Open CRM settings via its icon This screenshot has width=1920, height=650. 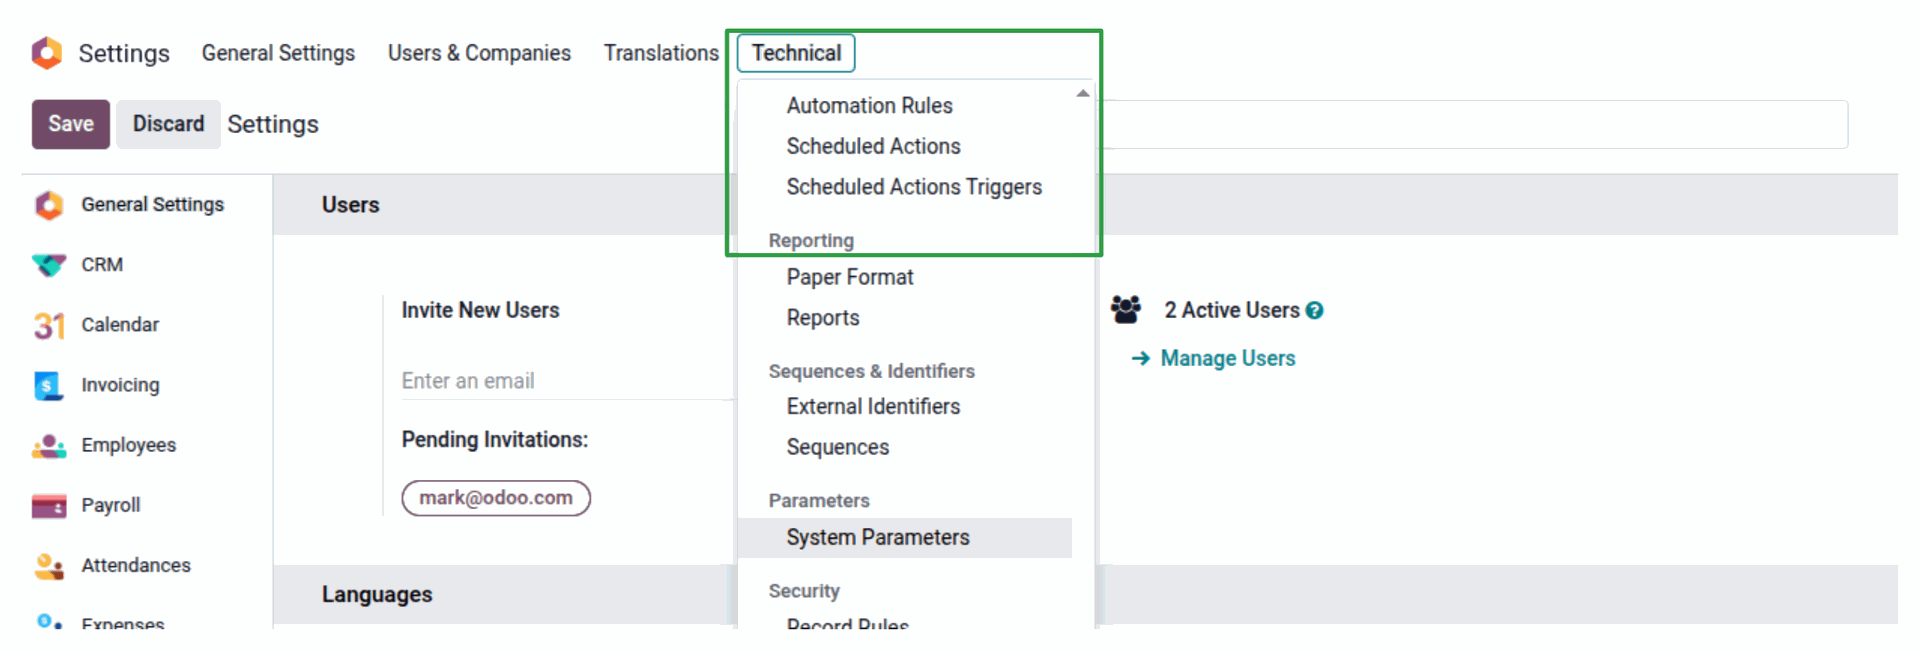click(48, 265)
